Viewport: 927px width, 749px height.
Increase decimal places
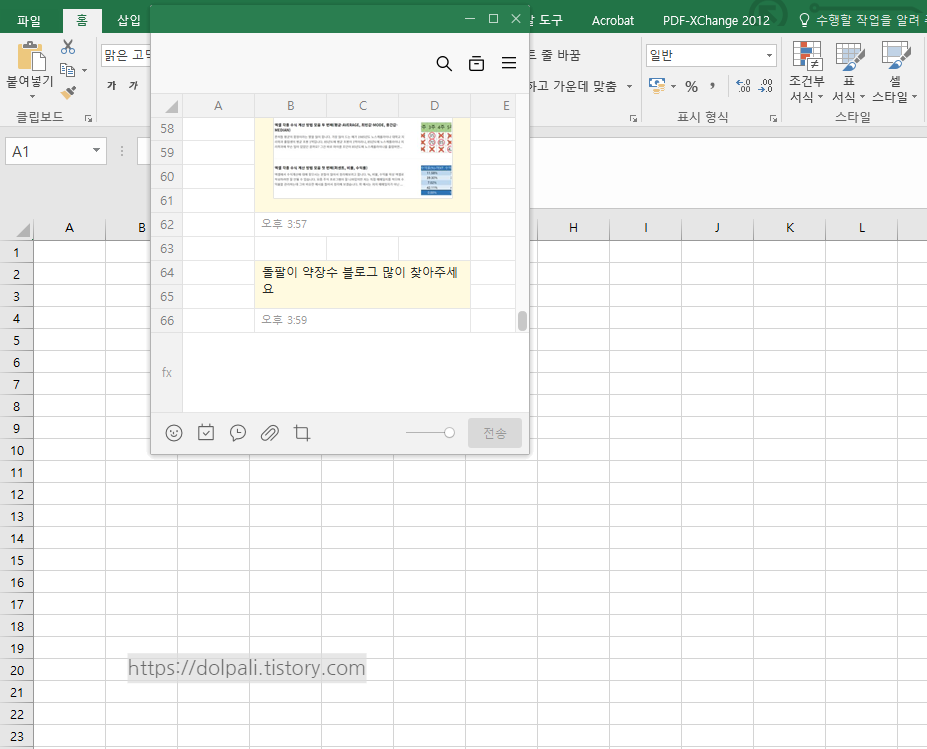(743, 86)
